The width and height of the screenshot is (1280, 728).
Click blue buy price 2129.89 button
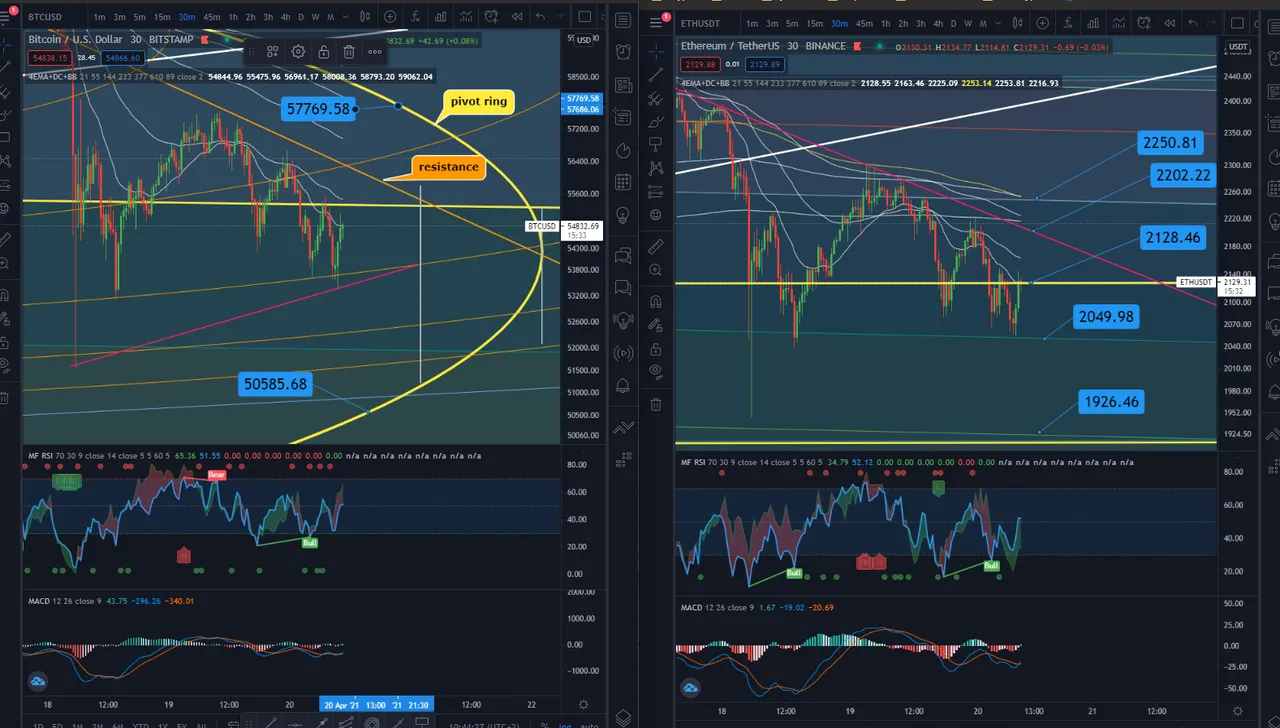coord(765,64)
